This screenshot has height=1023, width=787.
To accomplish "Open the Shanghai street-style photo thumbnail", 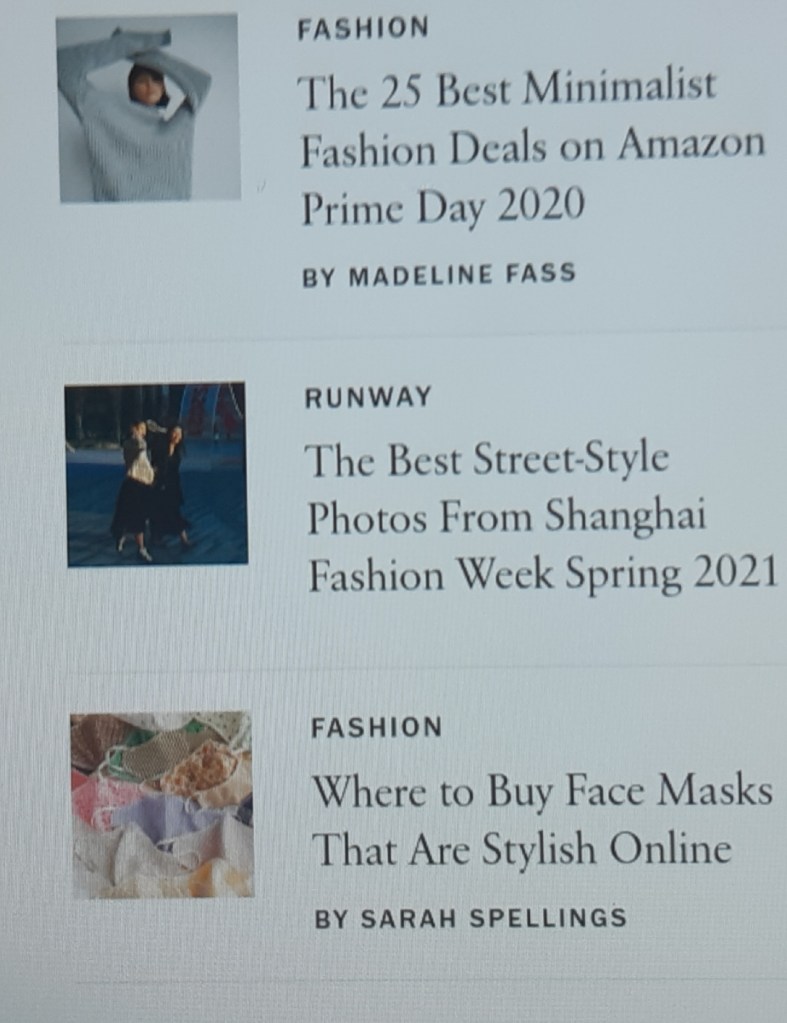I will pyautogui.click(x=156, y=474).
